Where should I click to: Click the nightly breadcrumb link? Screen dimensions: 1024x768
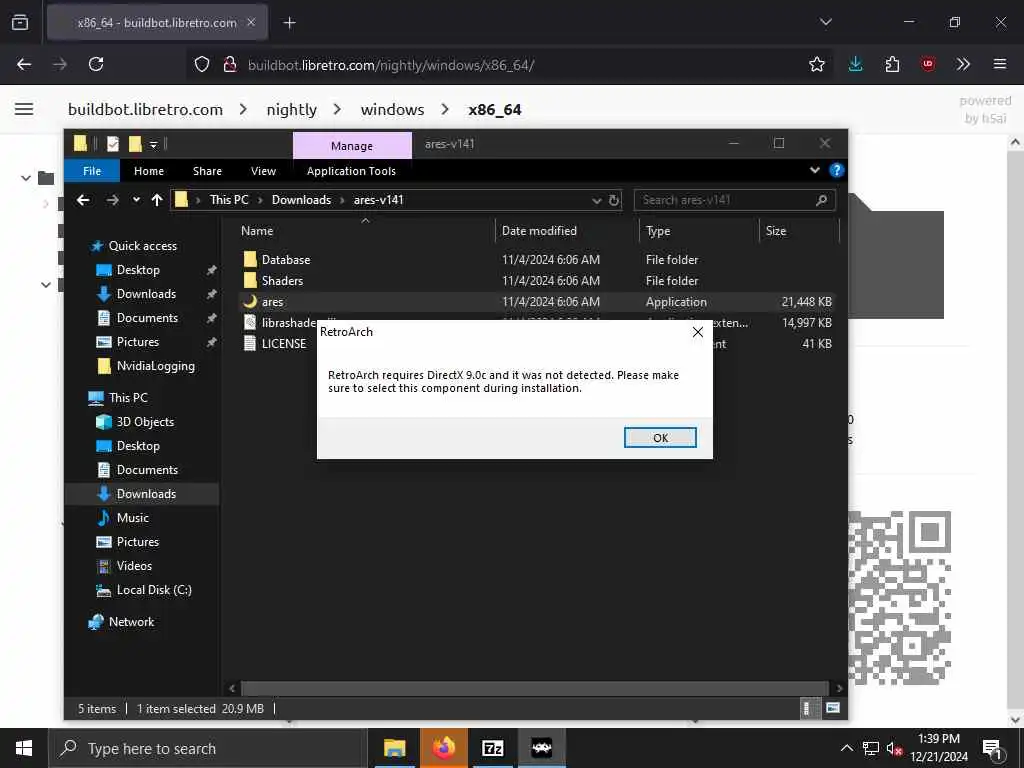pyautogui.click(x=291, y=110)
